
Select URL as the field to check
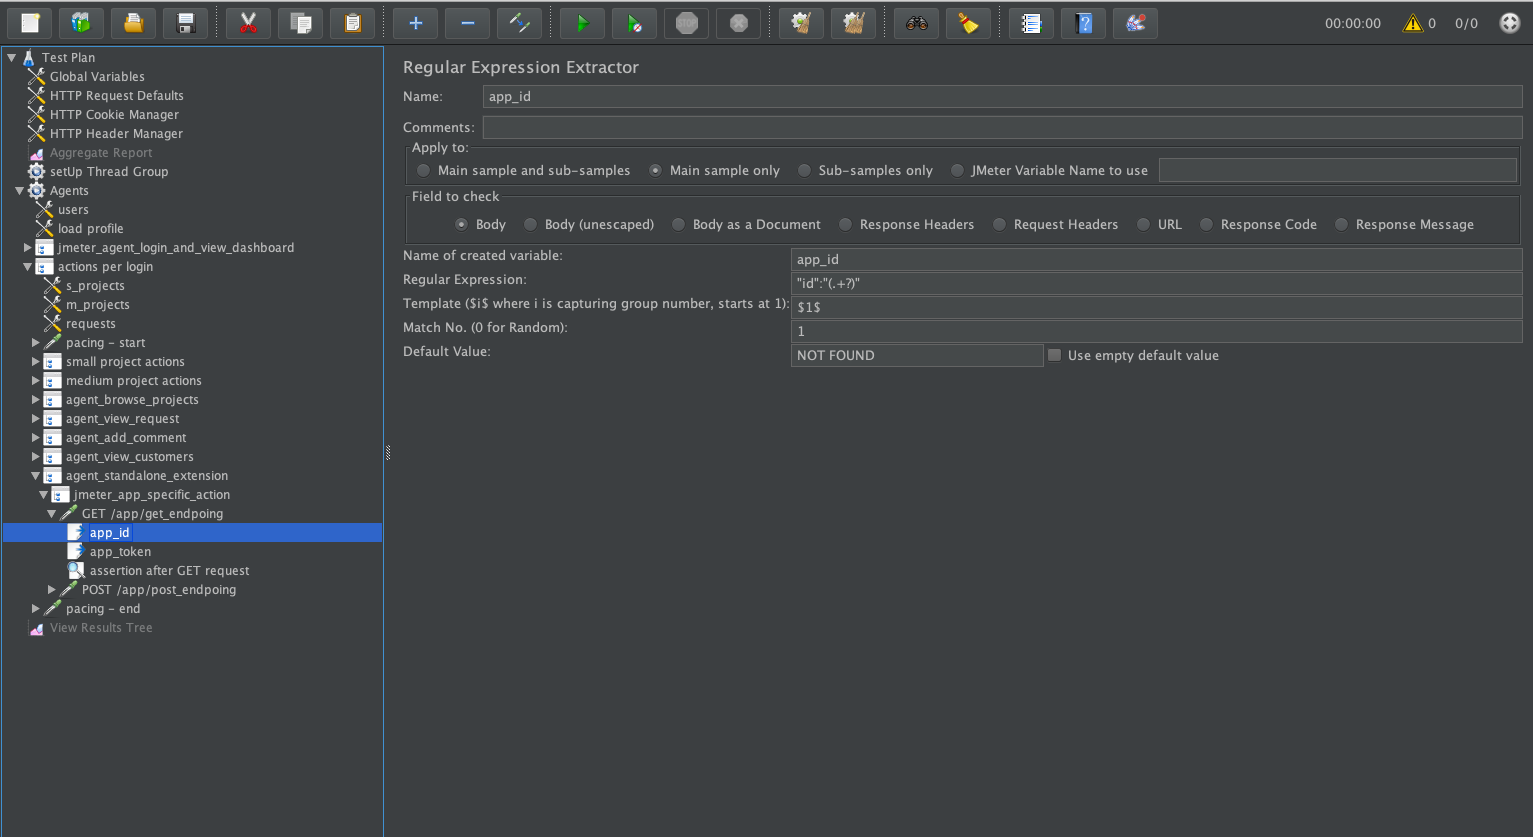pyautogui.click(x=1142, y=224)
